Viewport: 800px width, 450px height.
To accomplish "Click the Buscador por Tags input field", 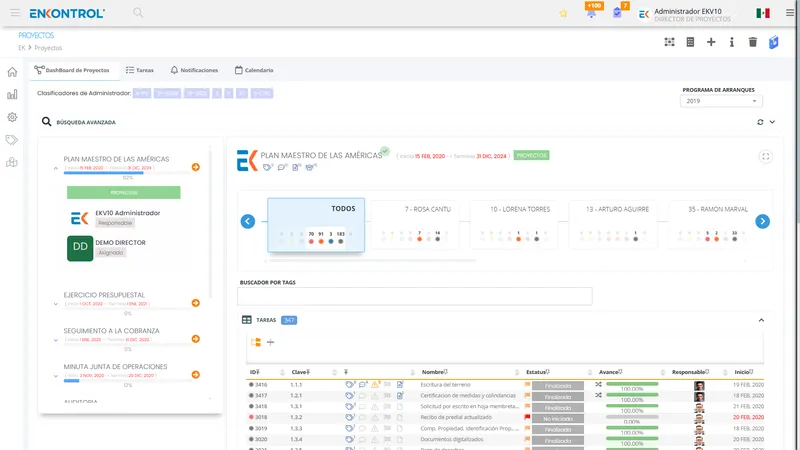I will 414,296.
